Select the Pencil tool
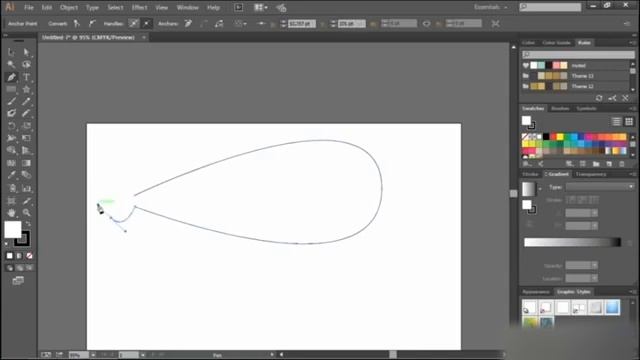 tap(27, 101)
